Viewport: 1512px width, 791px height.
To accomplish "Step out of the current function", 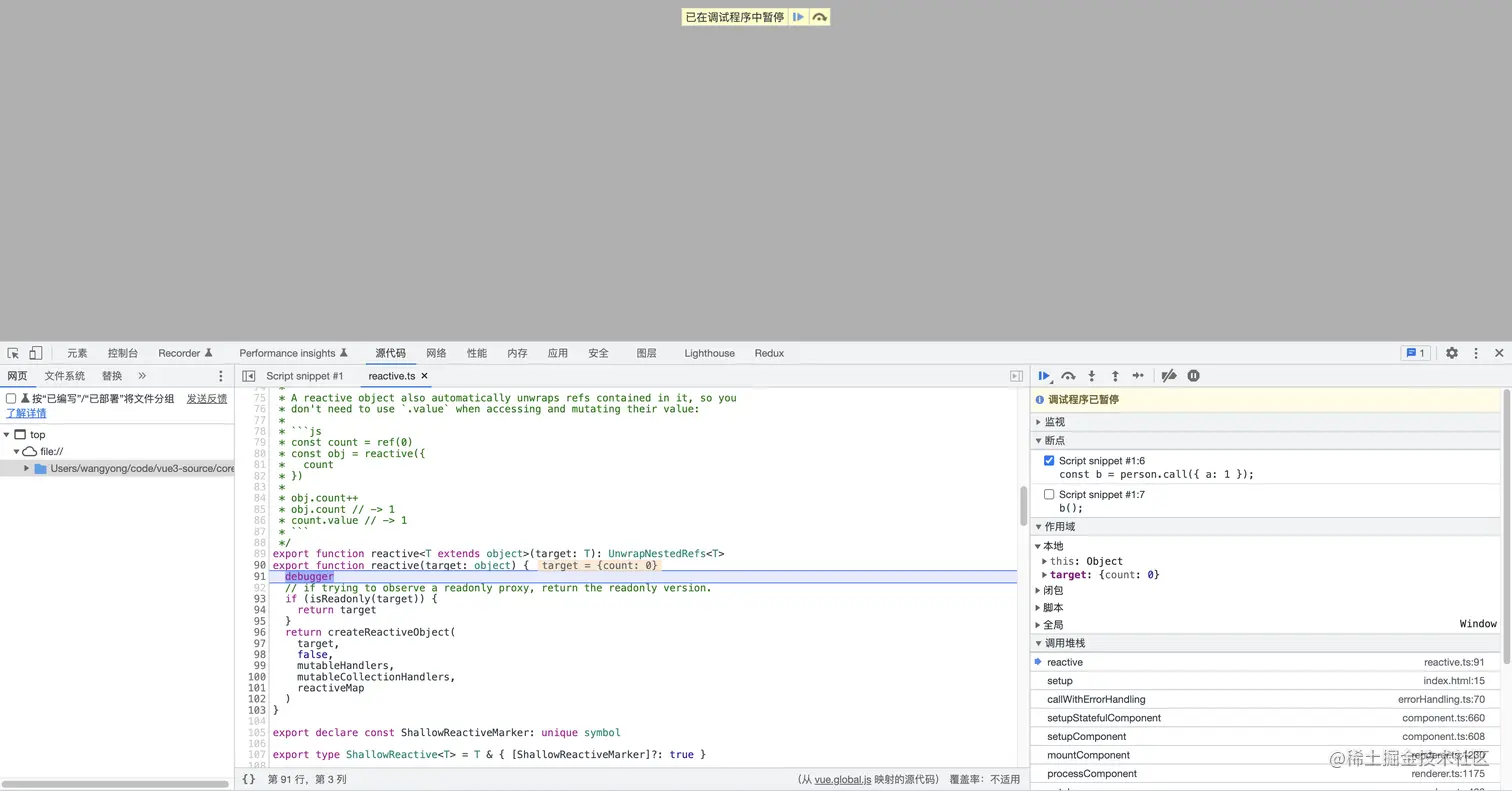I will click(1115, 376).
